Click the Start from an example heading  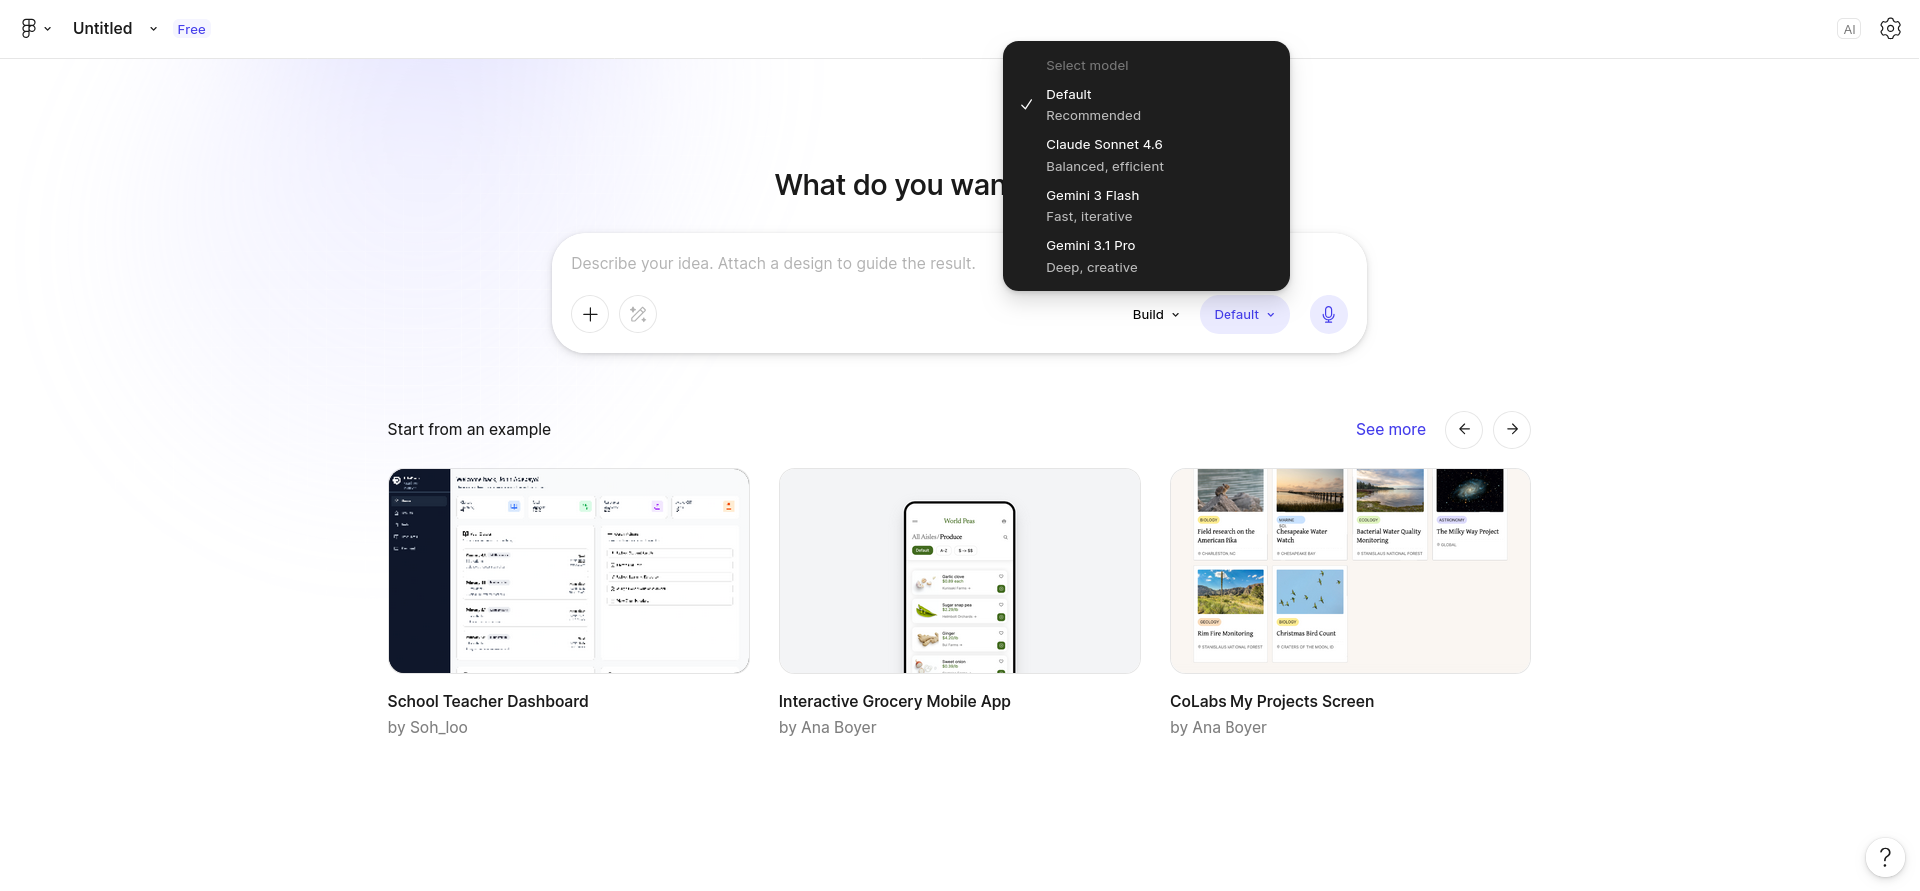pos(469,429)
